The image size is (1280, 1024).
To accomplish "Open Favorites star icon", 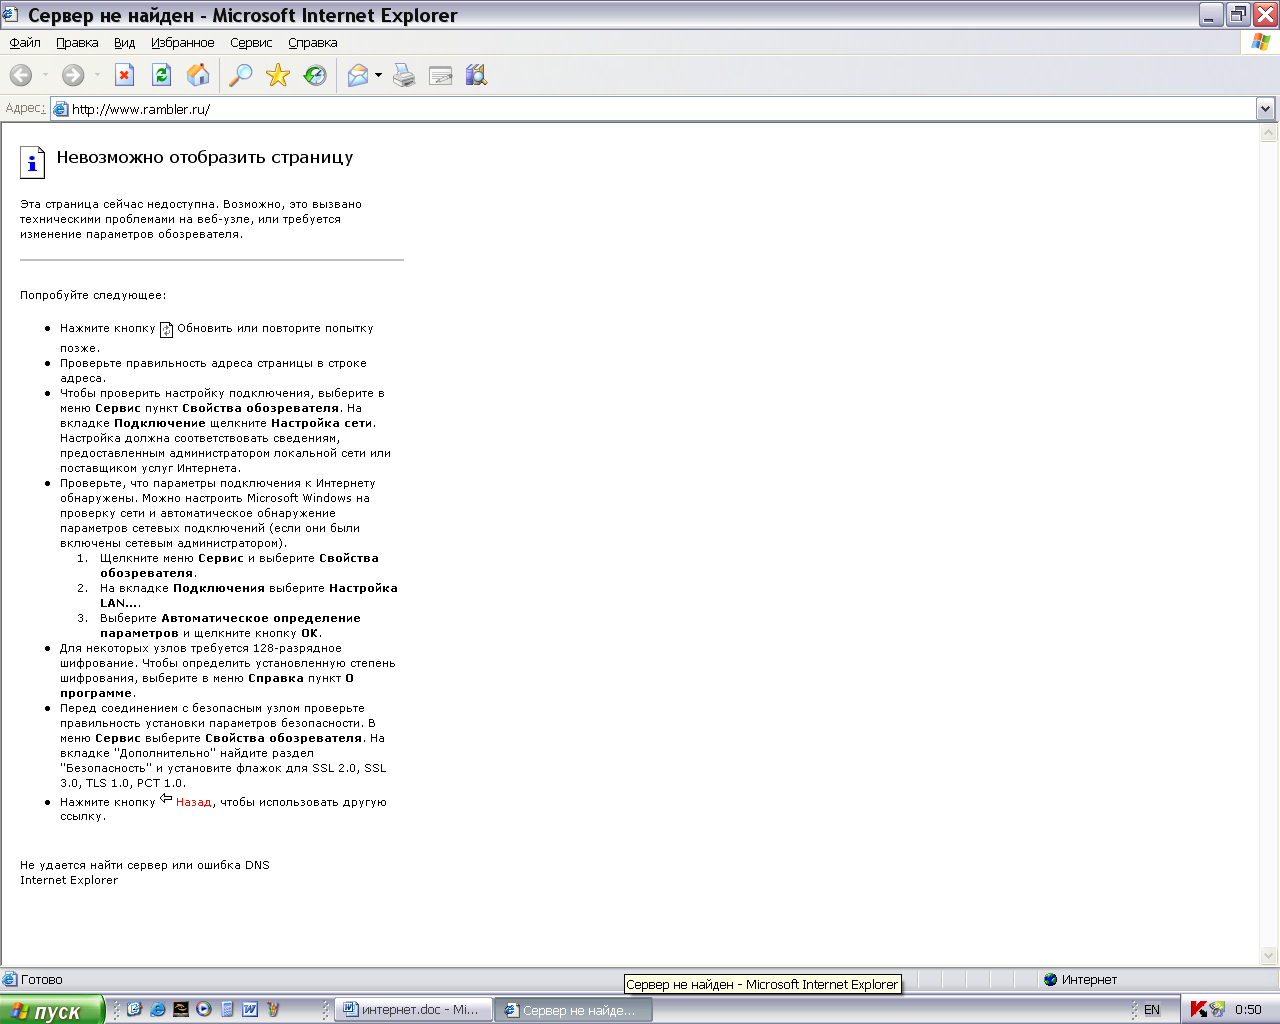I will [x=278, y=75].
